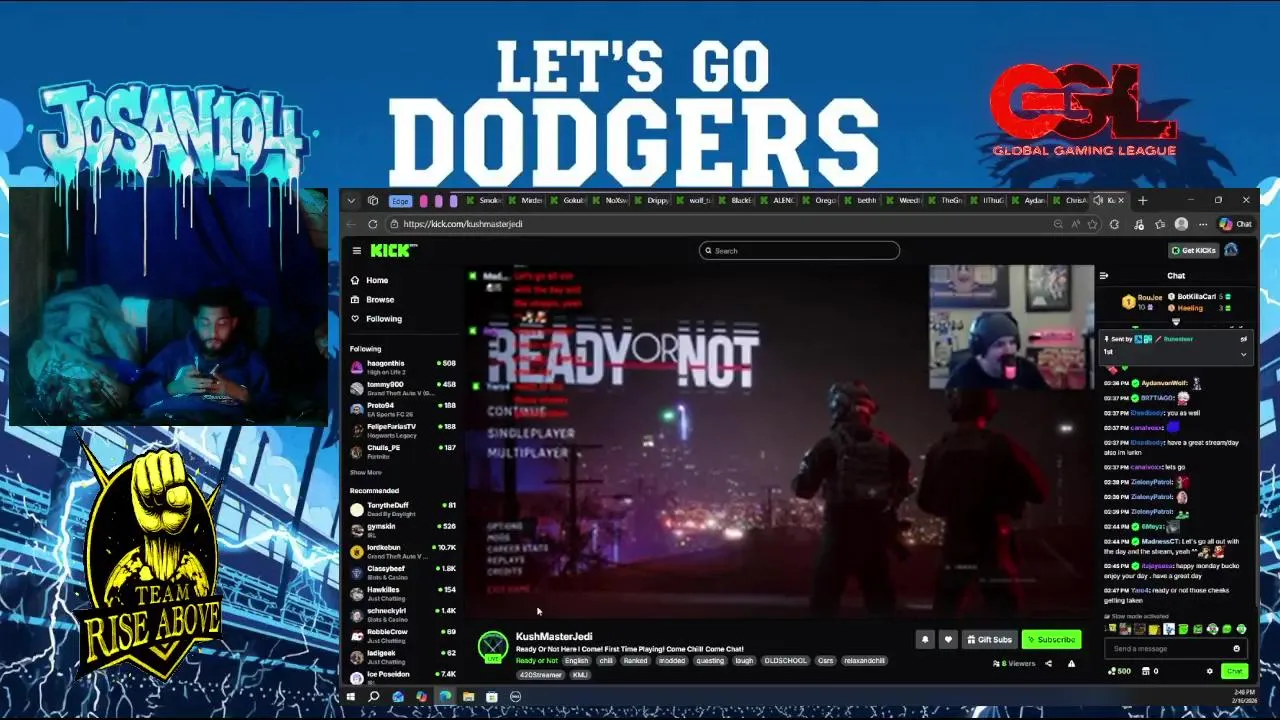The width and height of the screenshot is (1280, 720).
Task: Open browser profile icon in toolbar
Action: pos(1181,224)
